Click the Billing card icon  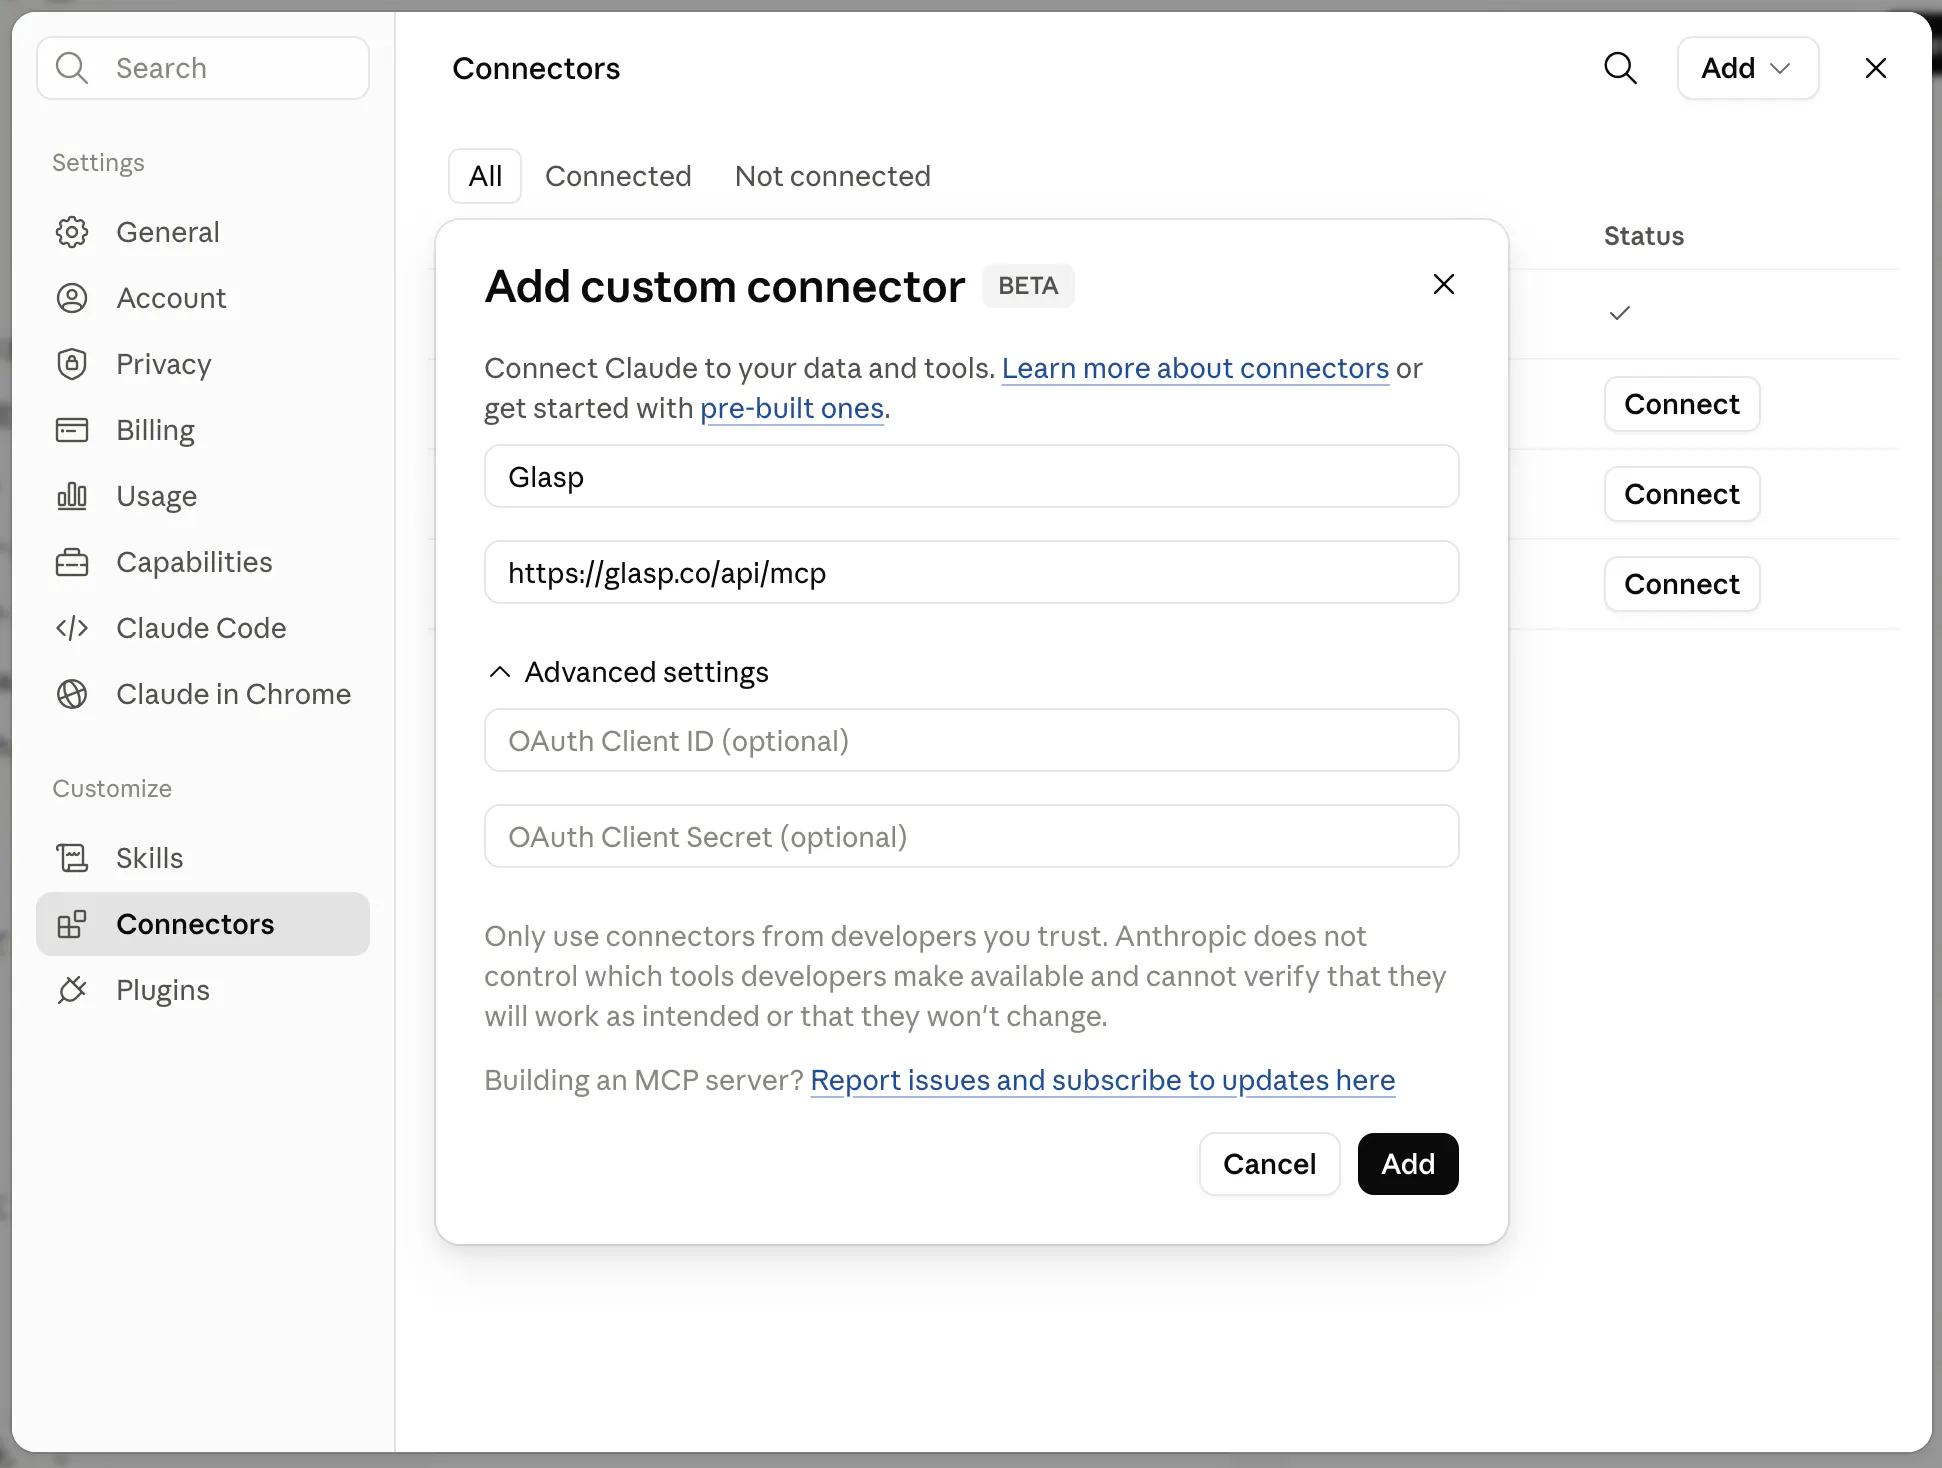pos(72,430)
